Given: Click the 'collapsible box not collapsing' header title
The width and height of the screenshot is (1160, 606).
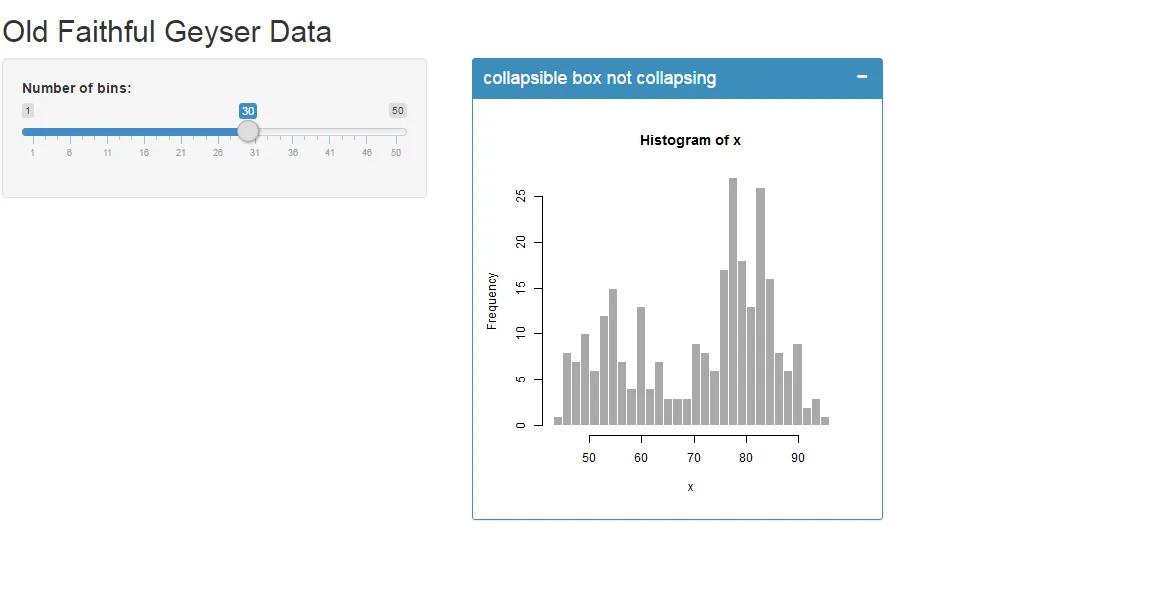Looking at the screenshot, I should [600, 78].
